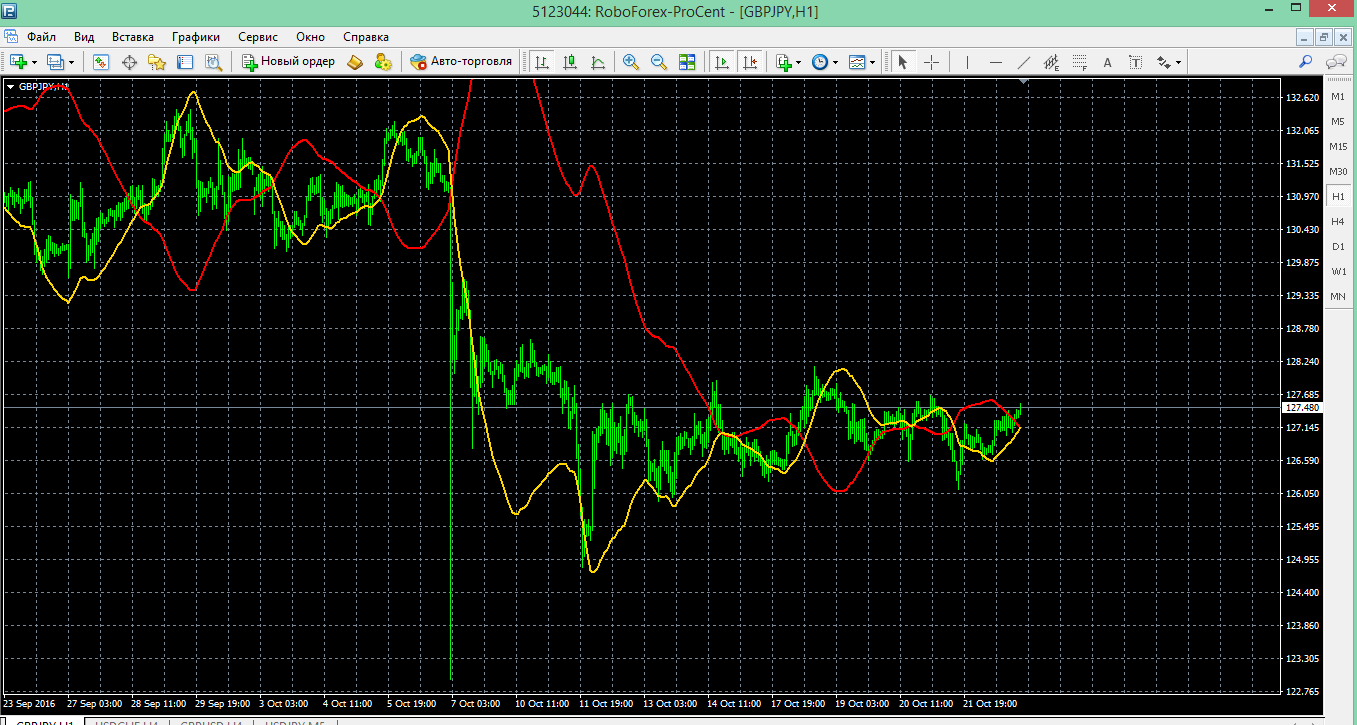The image size is (1357, 725).
Task: Zoom in on the chart
Action: pos(631,62)
